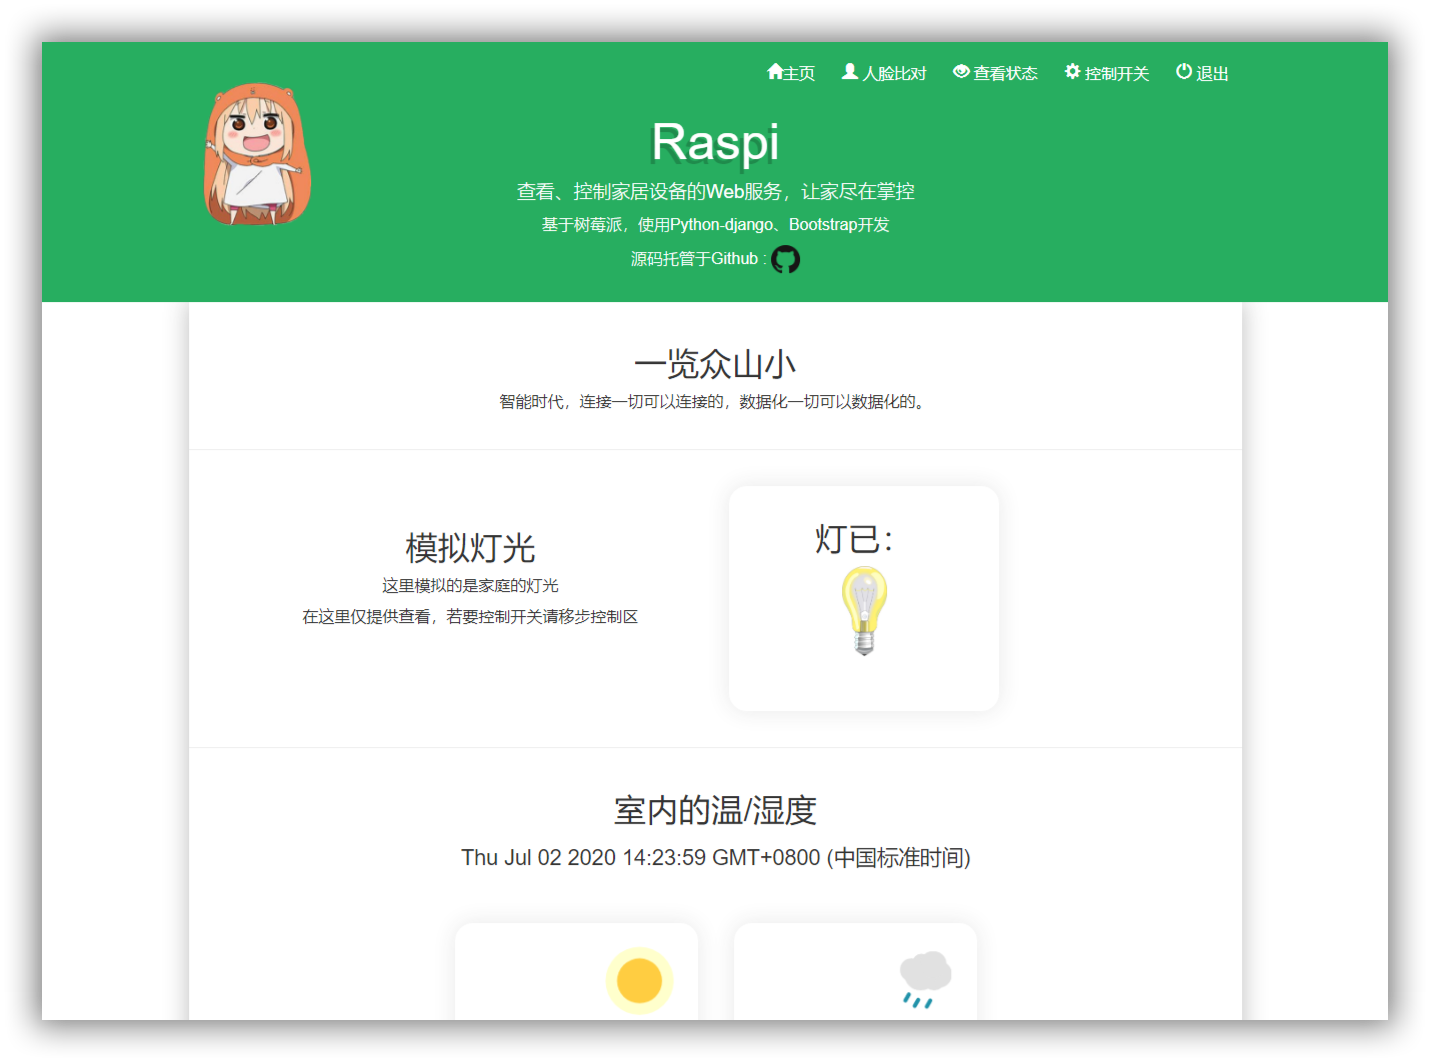1430x1062 pixels.
Task: Click the eye icon beside 查看状态
Action: 961,72
